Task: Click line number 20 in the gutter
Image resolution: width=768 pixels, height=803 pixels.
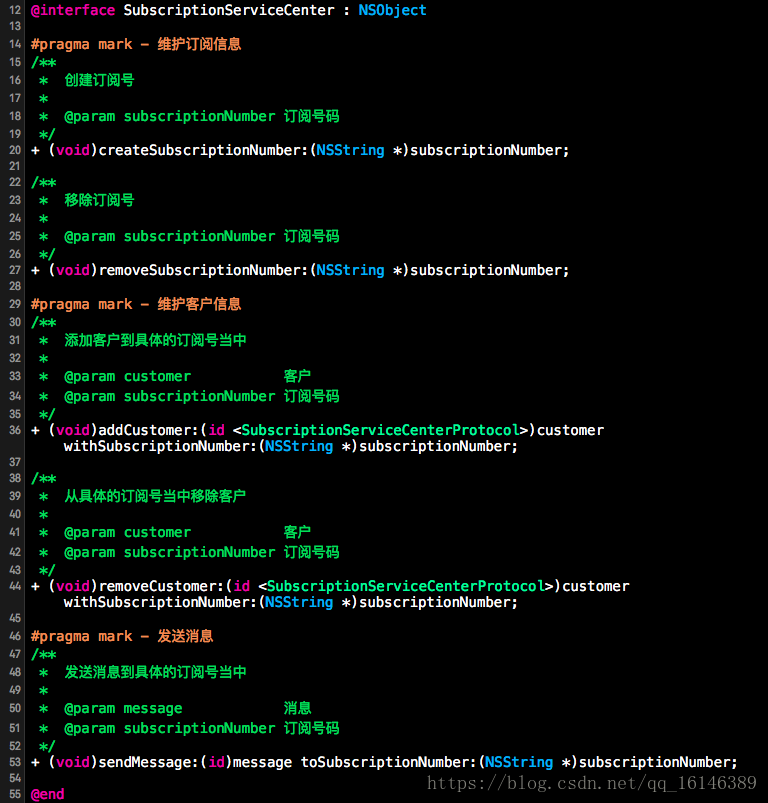Action: pyautogui.click(x=15, y=150)
